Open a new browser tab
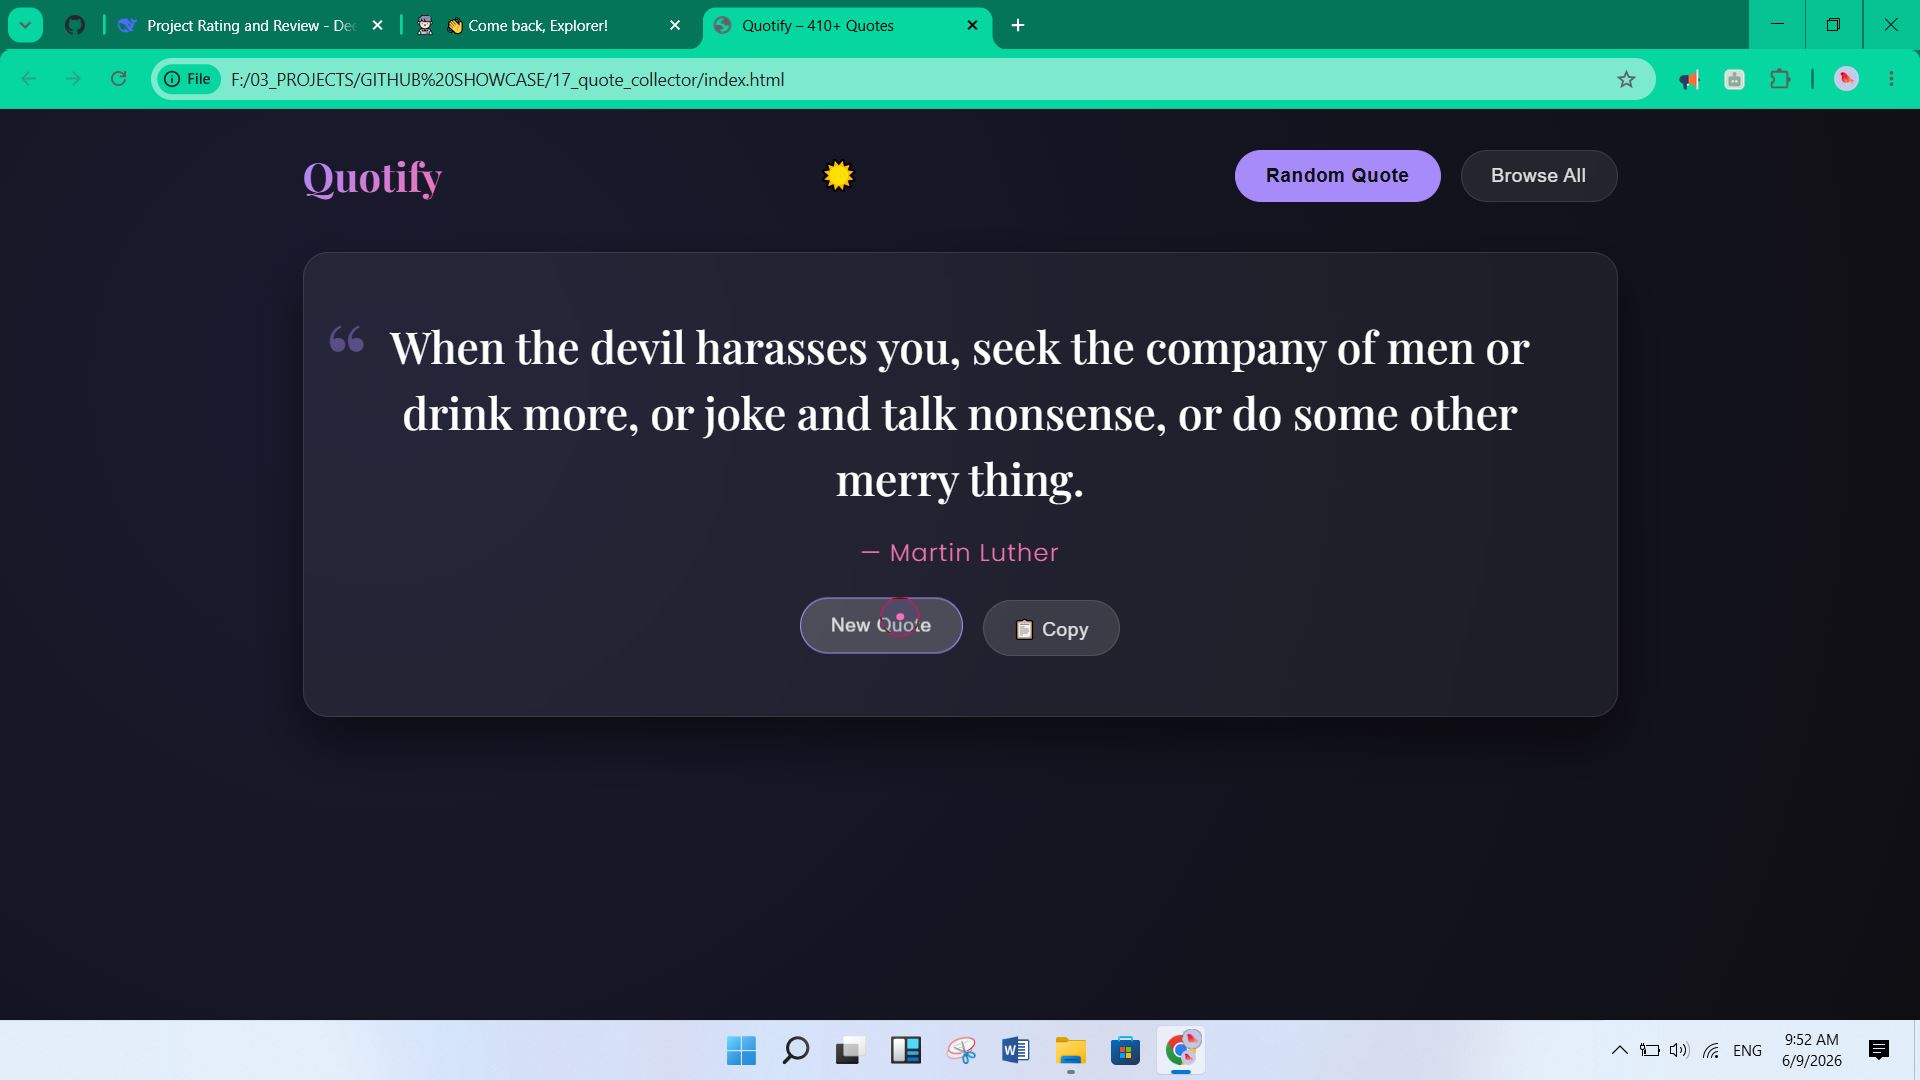Screen dimensions: 1920x1080 point(1018,26)
